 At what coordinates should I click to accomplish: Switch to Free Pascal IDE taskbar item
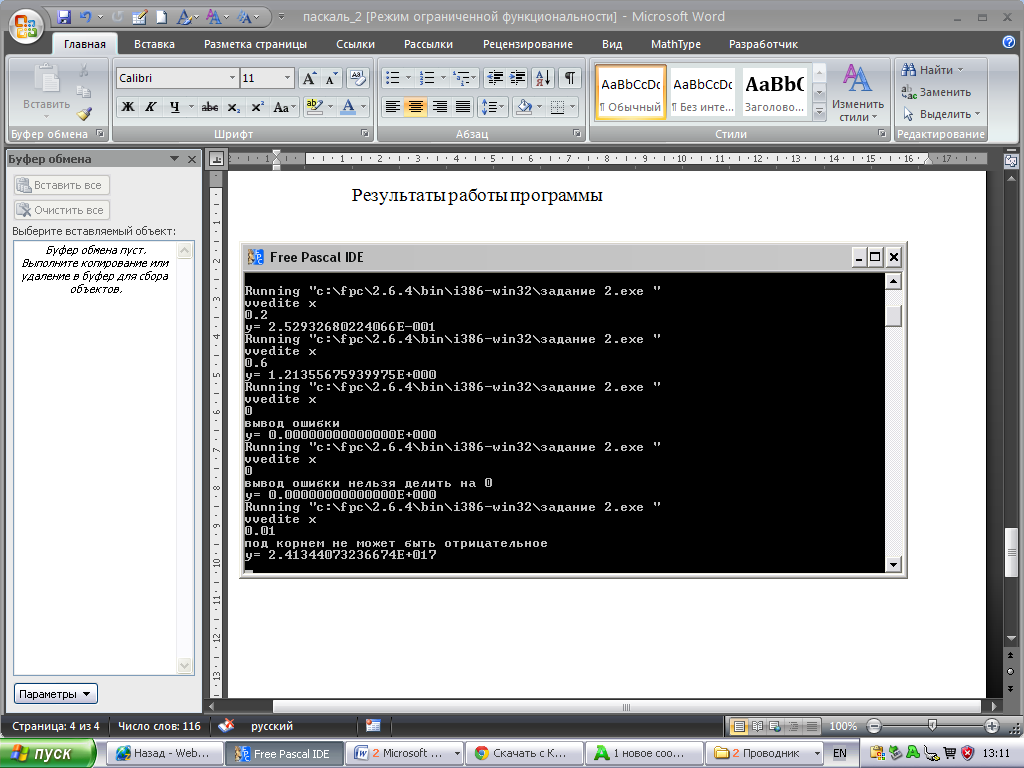click(x=285, y=754)
